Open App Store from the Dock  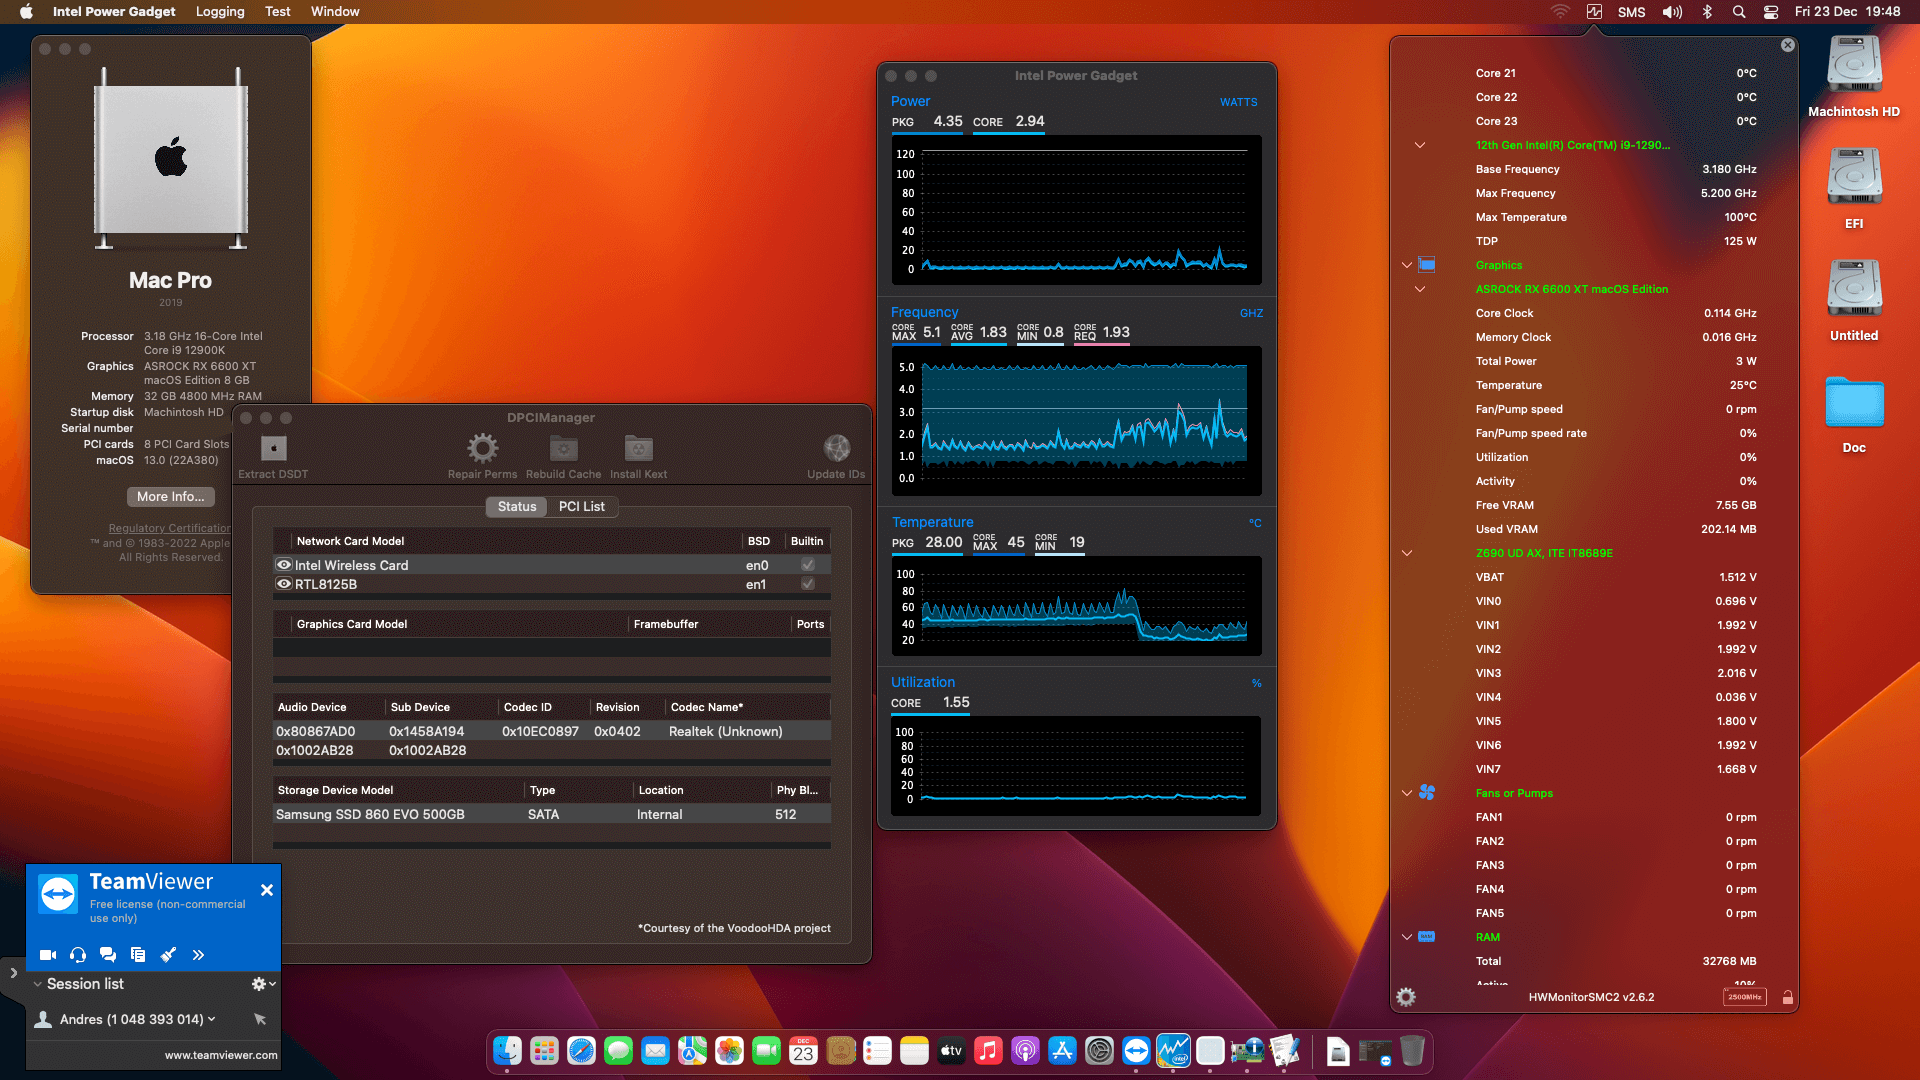(x=1062, y=1051)
